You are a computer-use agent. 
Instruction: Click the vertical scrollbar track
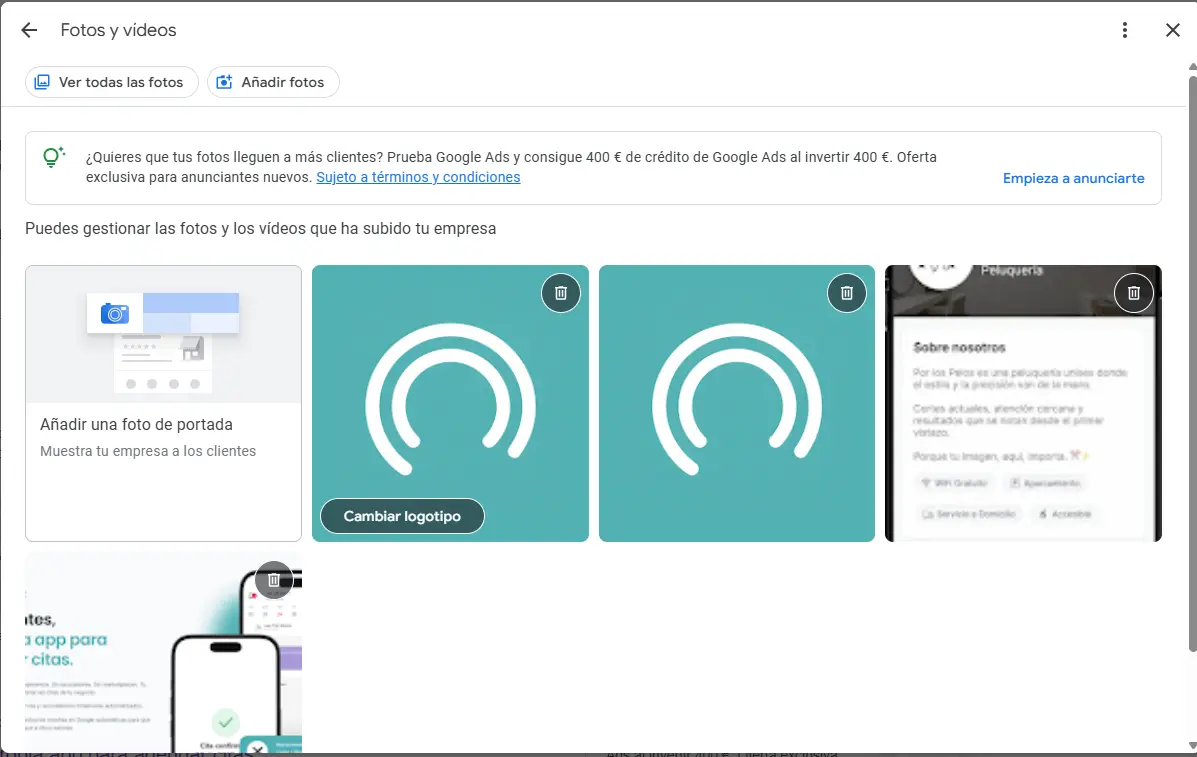[1190, 700]
